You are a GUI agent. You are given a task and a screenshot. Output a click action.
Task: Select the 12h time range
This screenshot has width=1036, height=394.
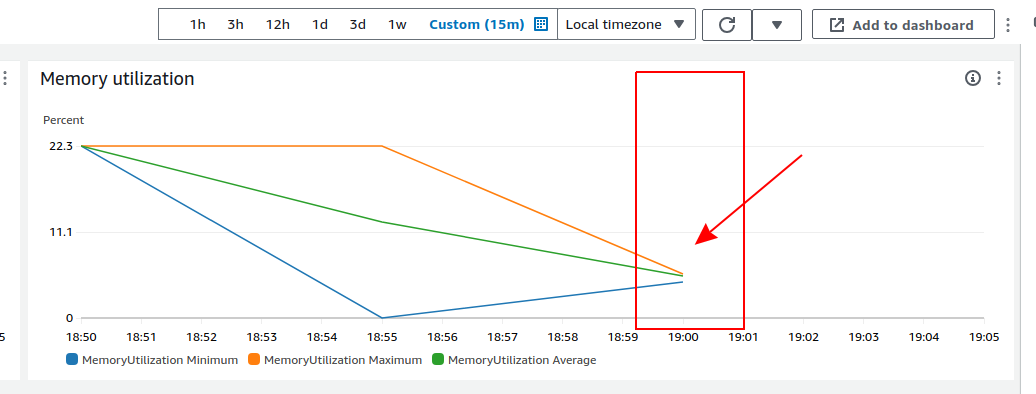(278, 24)
